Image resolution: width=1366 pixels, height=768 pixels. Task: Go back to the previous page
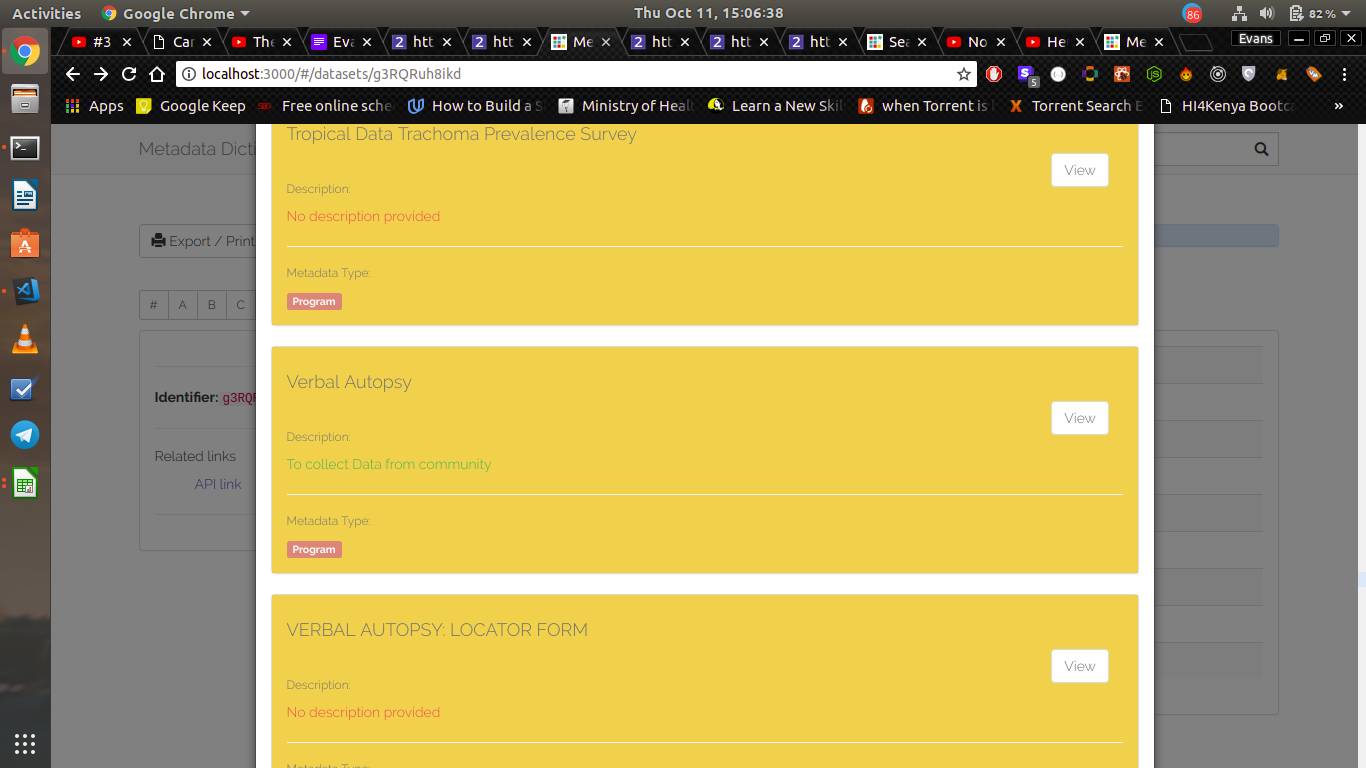[72, 74]
